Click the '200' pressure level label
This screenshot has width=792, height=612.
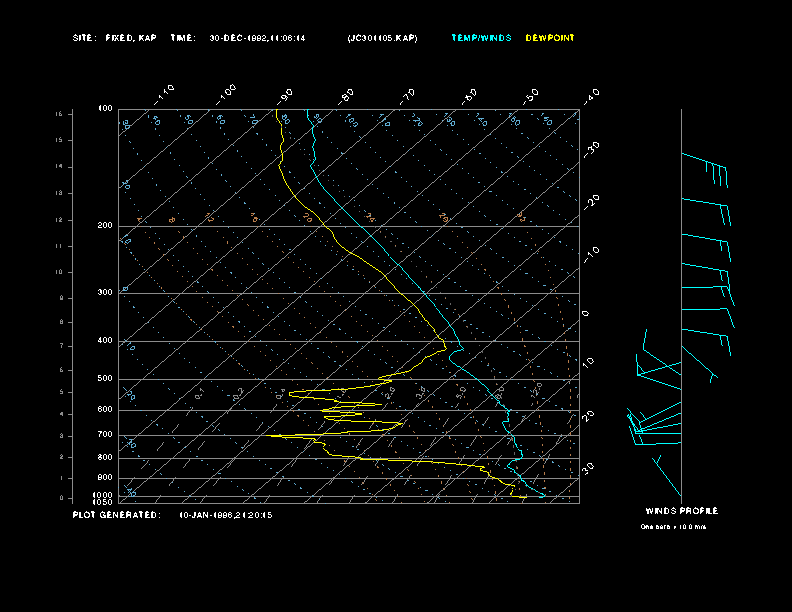[x=105, y=226]
